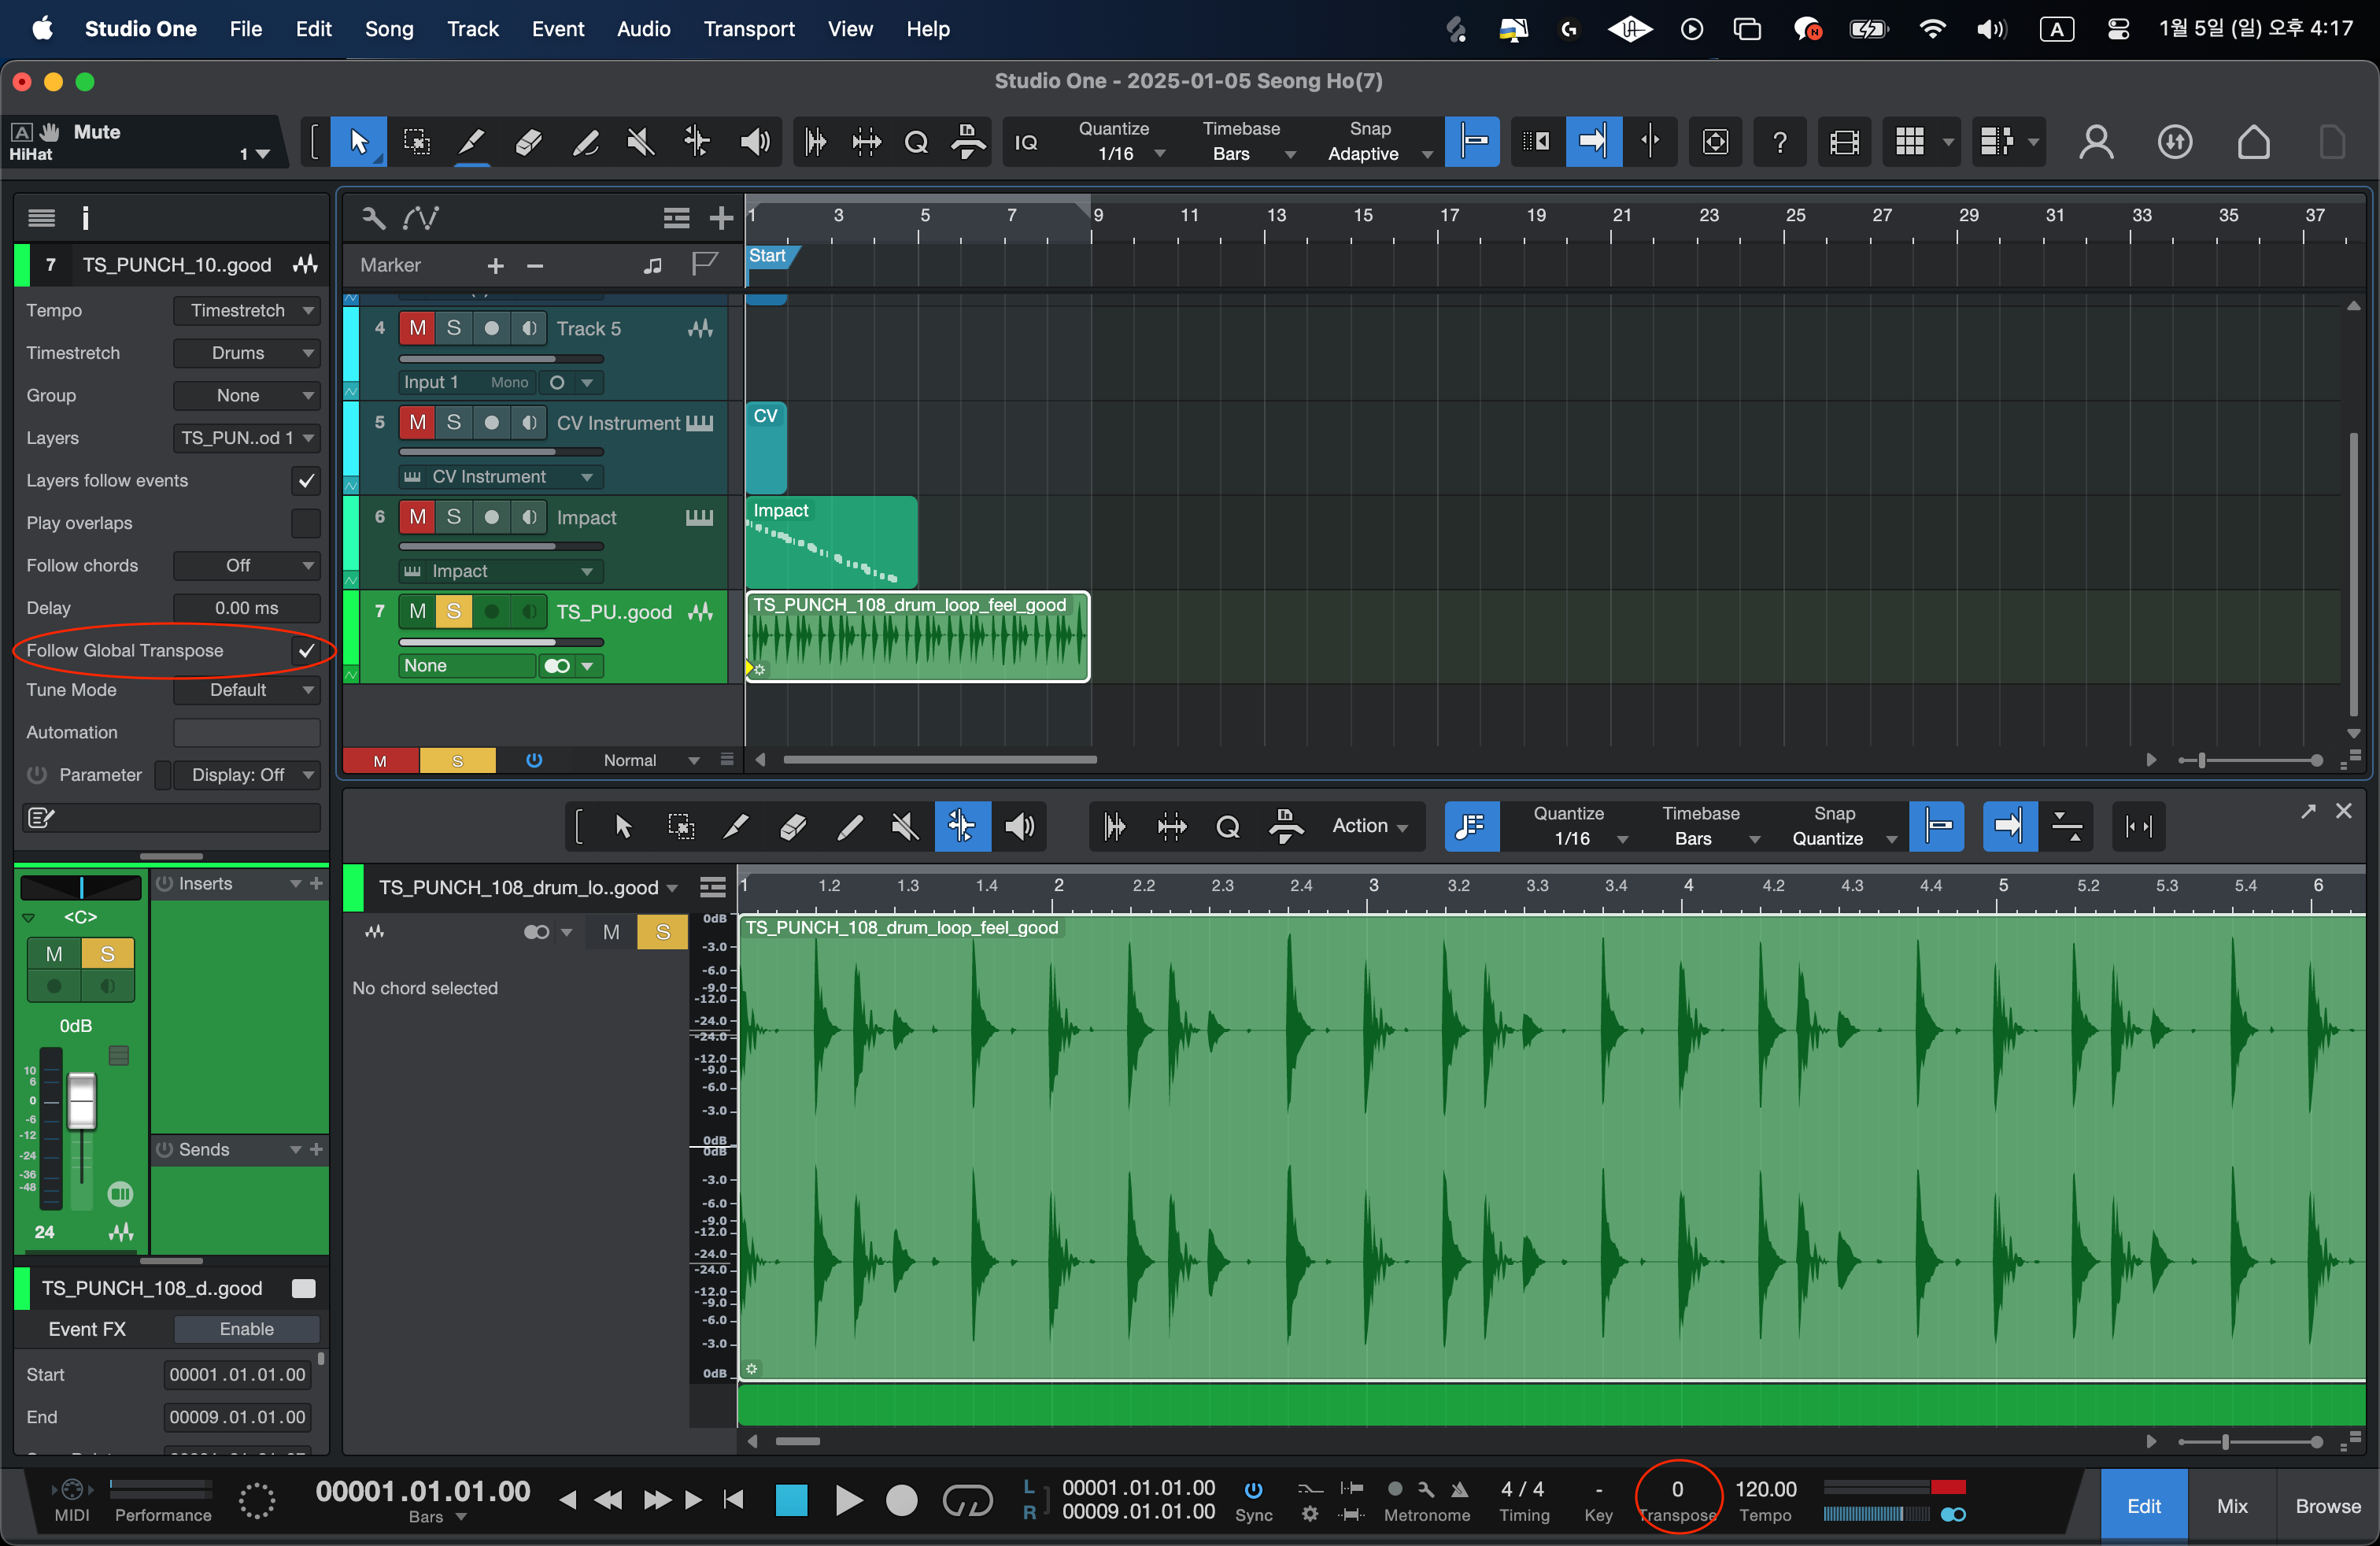
Task: Click Return to Zero transport button
Action: click(x=733, y=1500)
